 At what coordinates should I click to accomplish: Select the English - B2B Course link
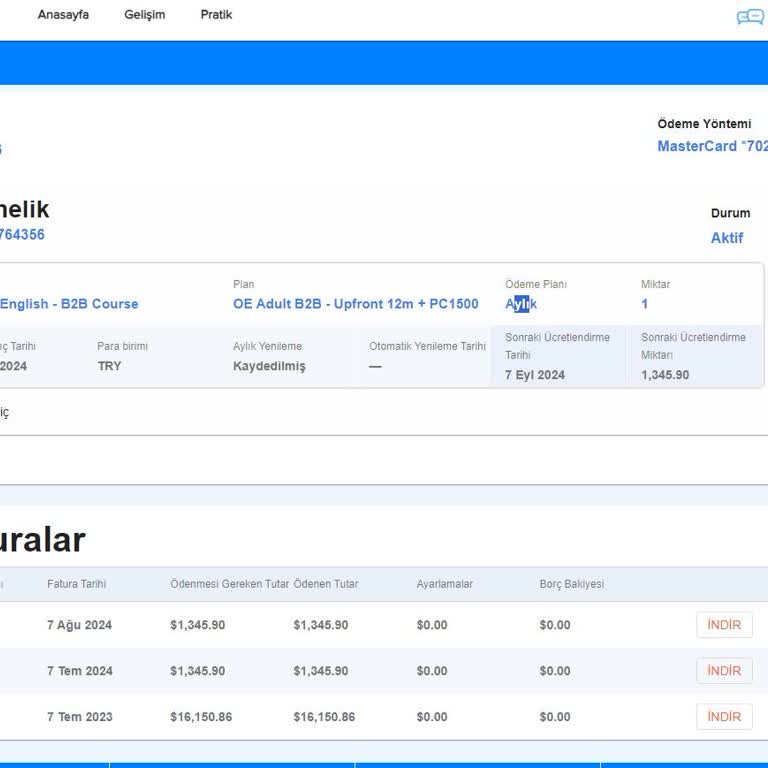point(69,304)
